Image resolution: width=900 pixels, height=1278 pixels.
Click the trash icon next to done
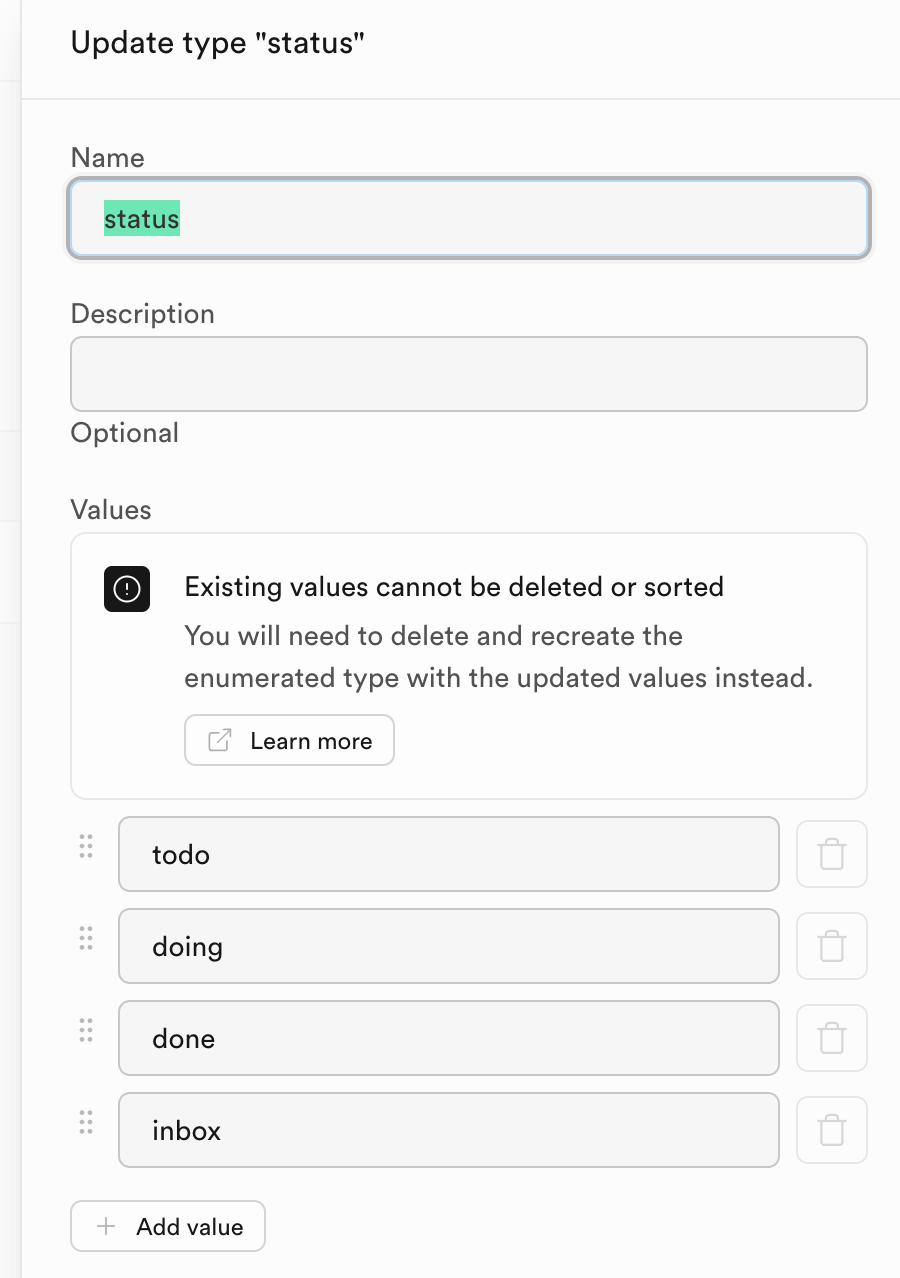(x=832, y=1038)
